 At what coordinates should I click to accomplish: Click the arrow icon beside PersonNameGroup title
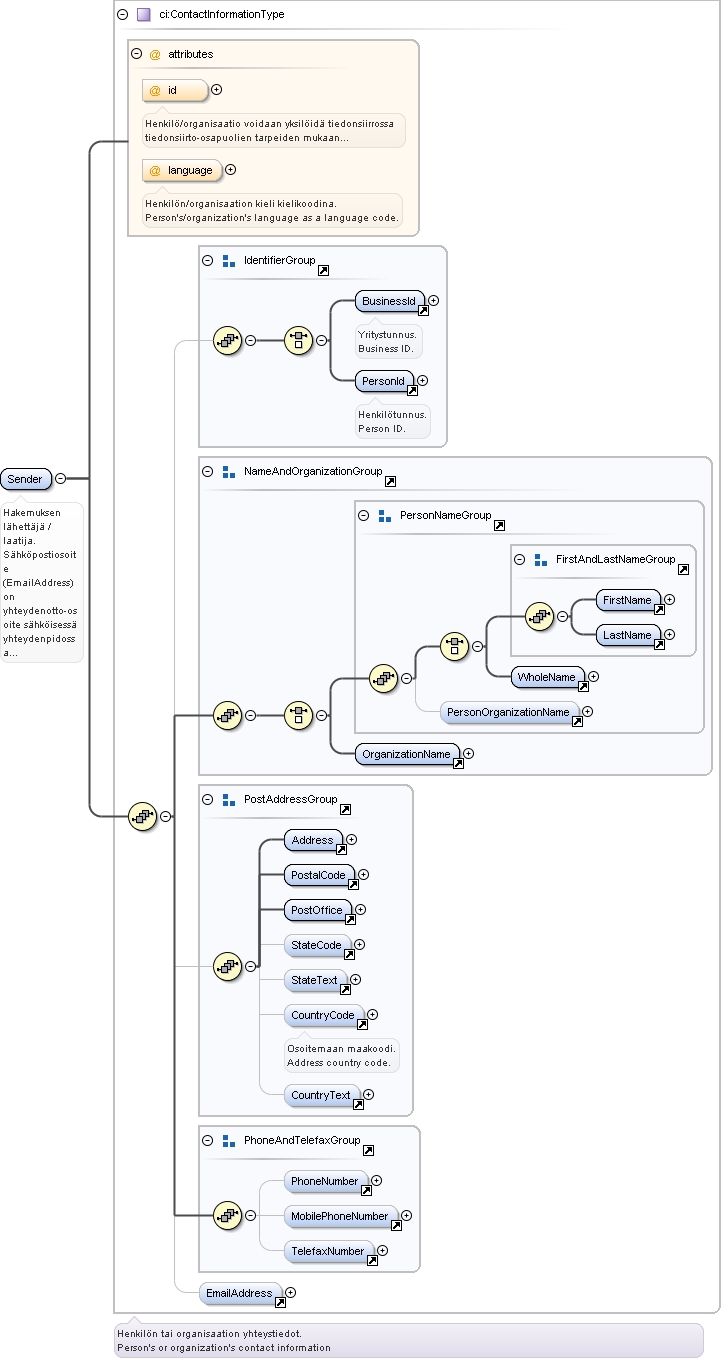[499, 525]
